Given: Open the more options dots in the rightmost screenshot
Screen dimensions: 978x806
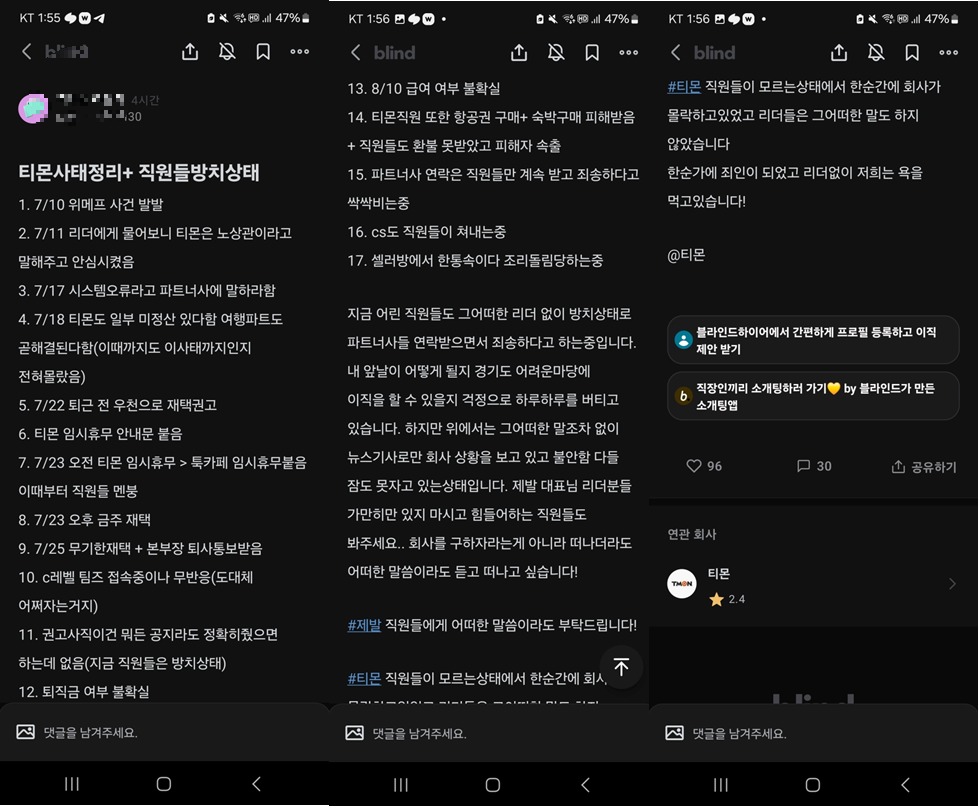Looking at the screenshot, I should [x=949, y=52].
